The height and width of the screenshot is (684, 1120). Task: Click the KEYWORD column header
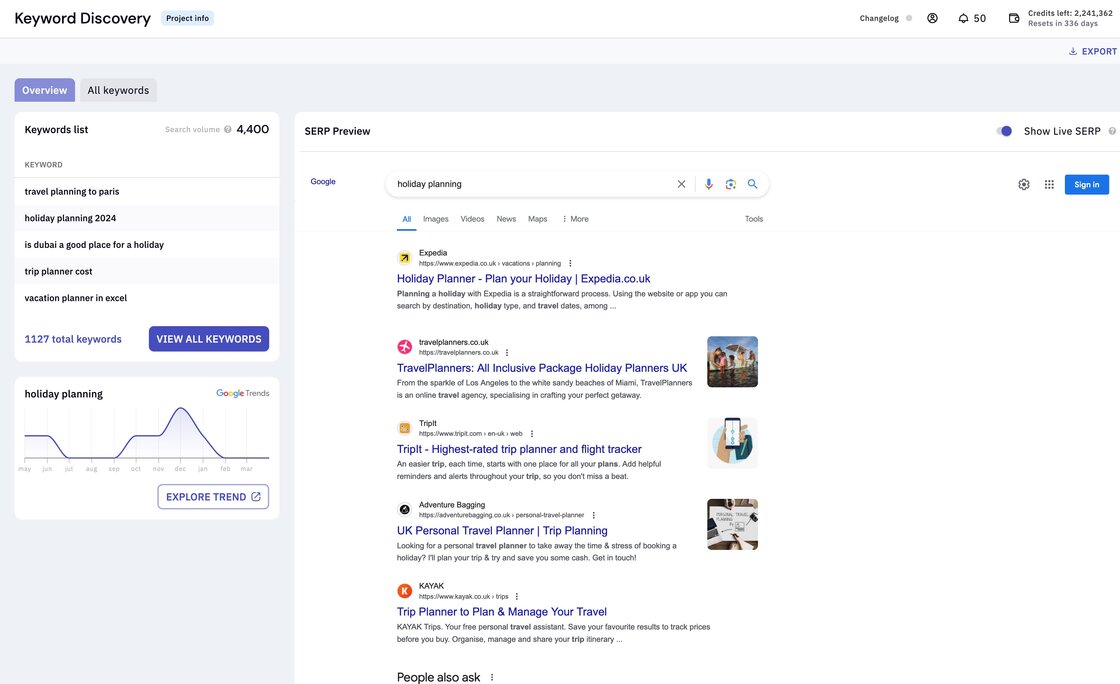click(x=44, y=165)
